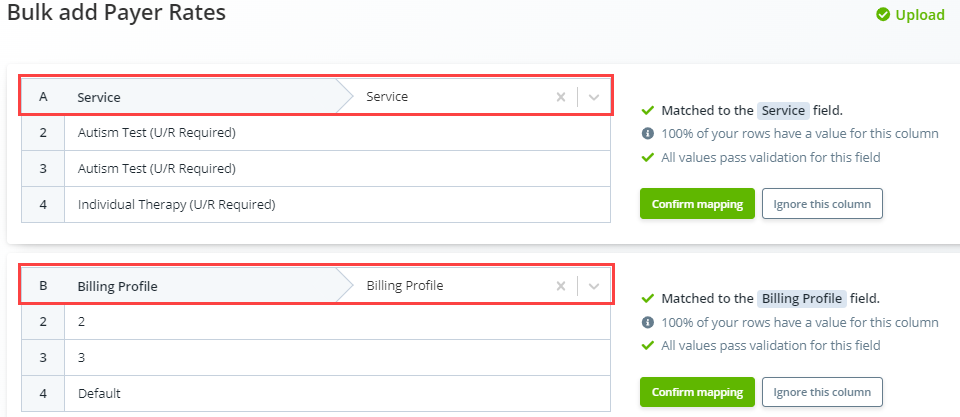Click info icon in Service column status
This screenshot has height=417, width=960.
(648, 134)
